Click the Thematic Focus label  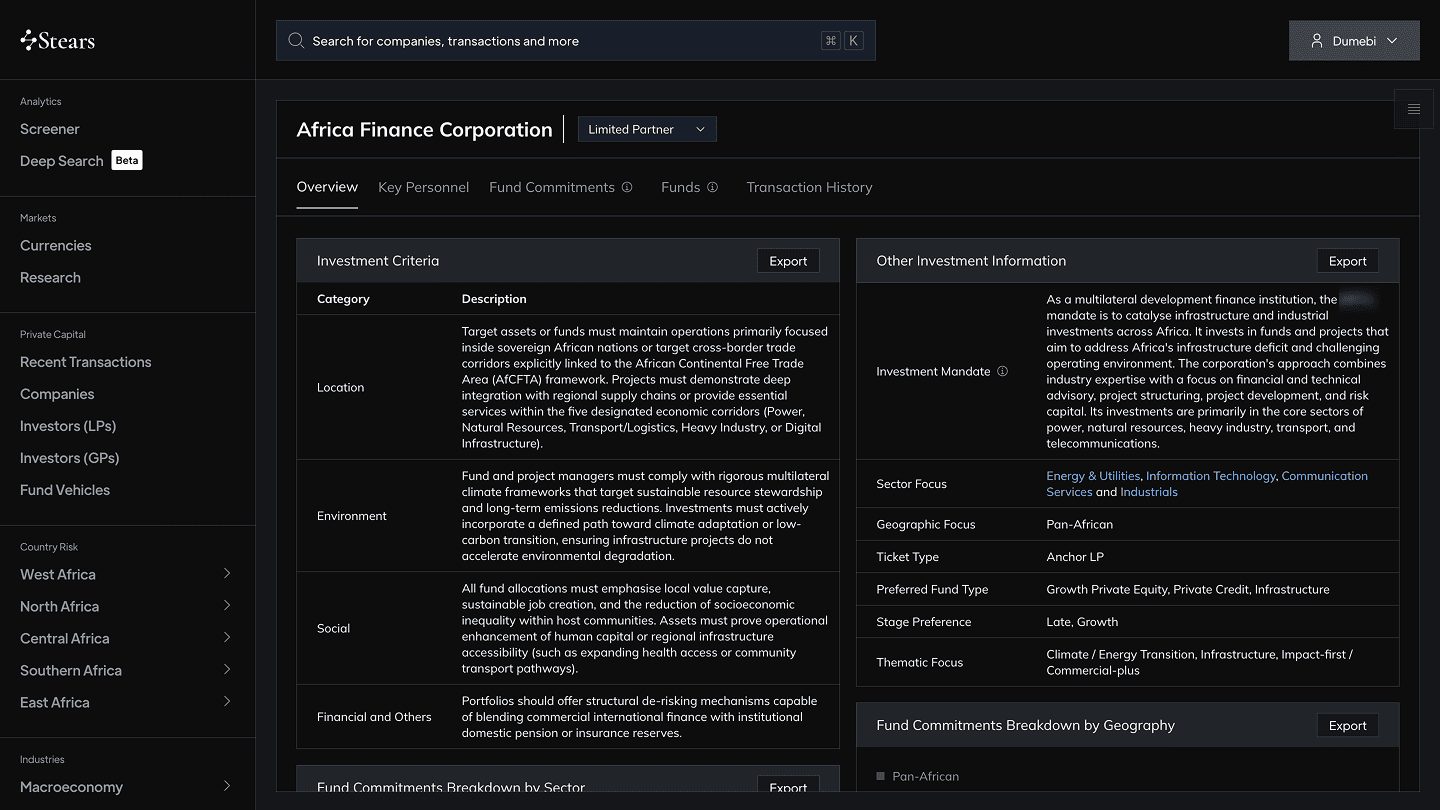[x=919, y=662]
